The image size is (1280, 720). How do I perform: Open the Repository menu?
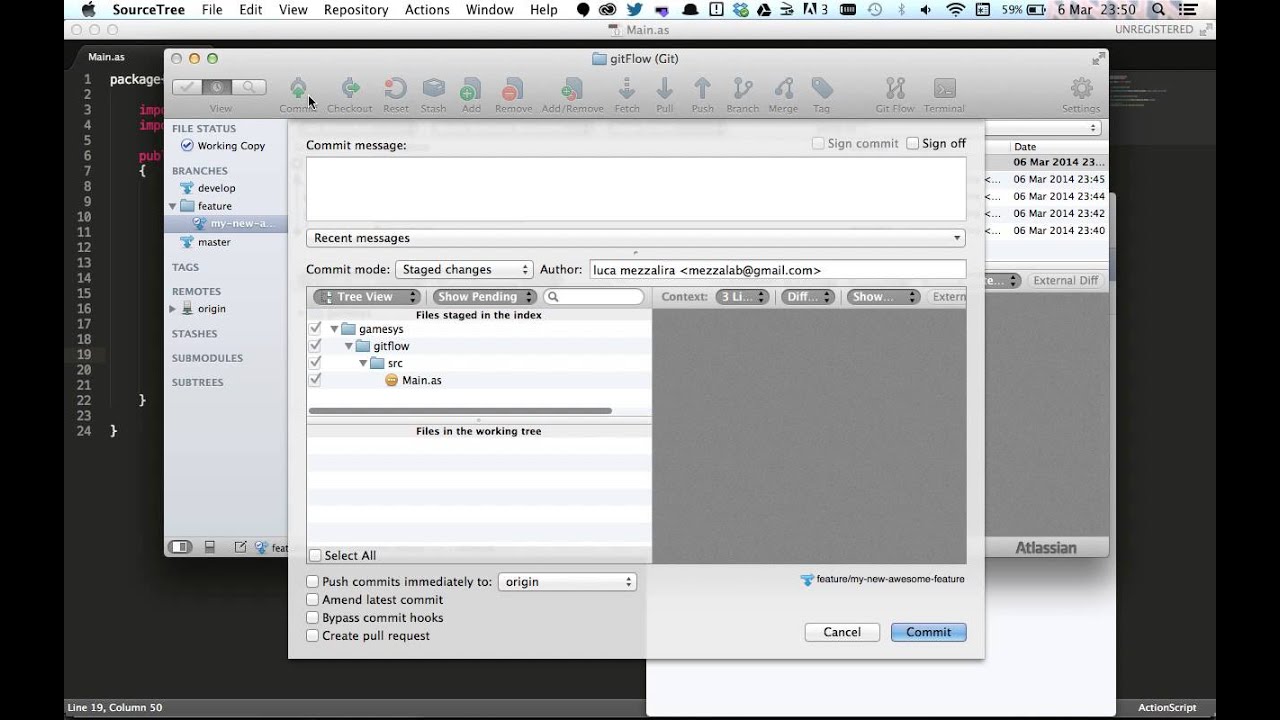(356, 10)
